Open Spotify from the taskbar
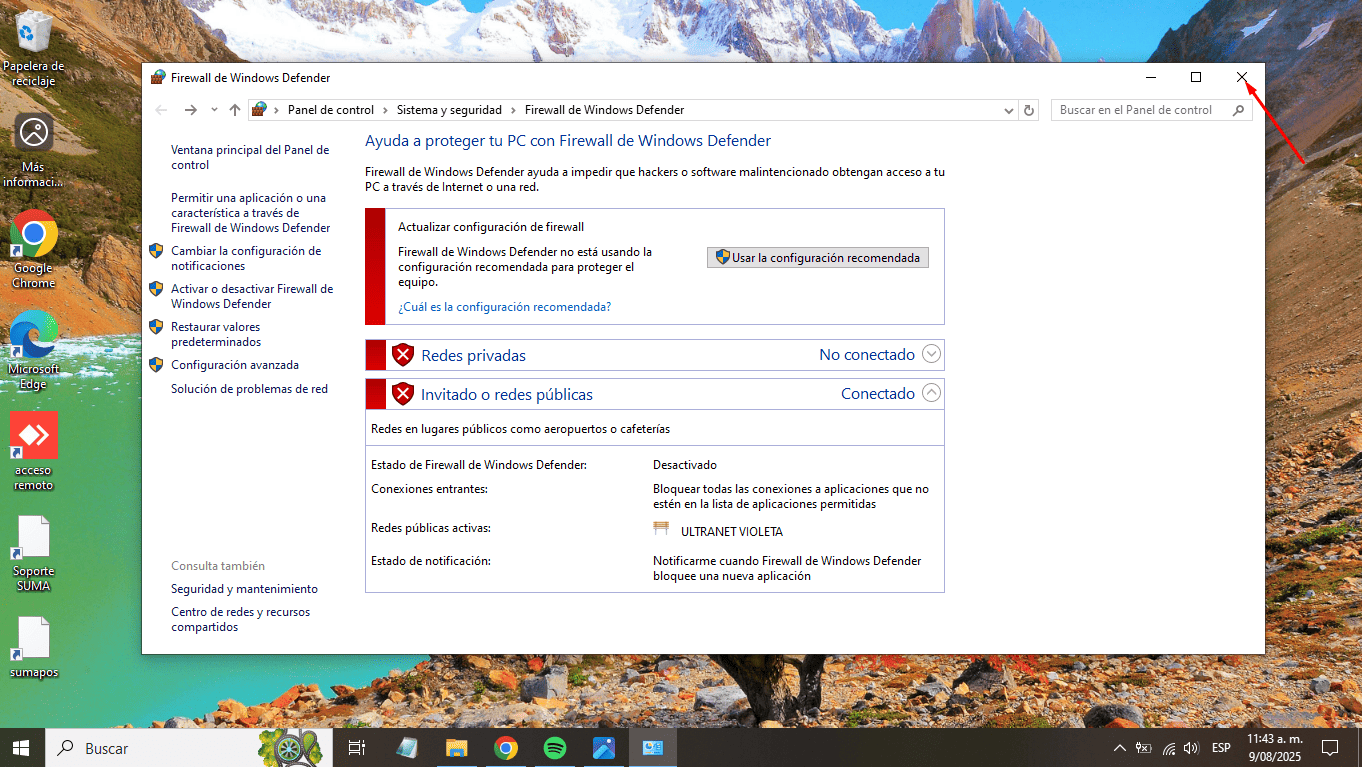The height and width of the screenshot is (767, 1362). coord(555,747)
